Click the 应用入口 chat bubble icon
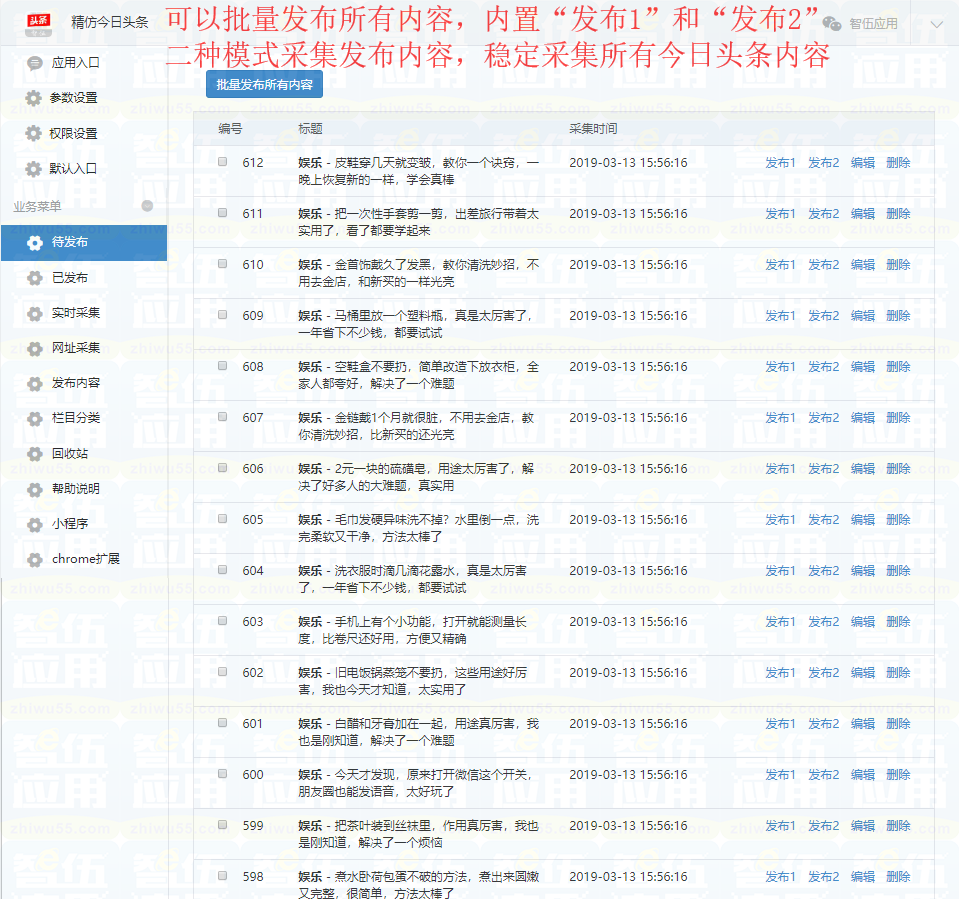 [35, 63]
